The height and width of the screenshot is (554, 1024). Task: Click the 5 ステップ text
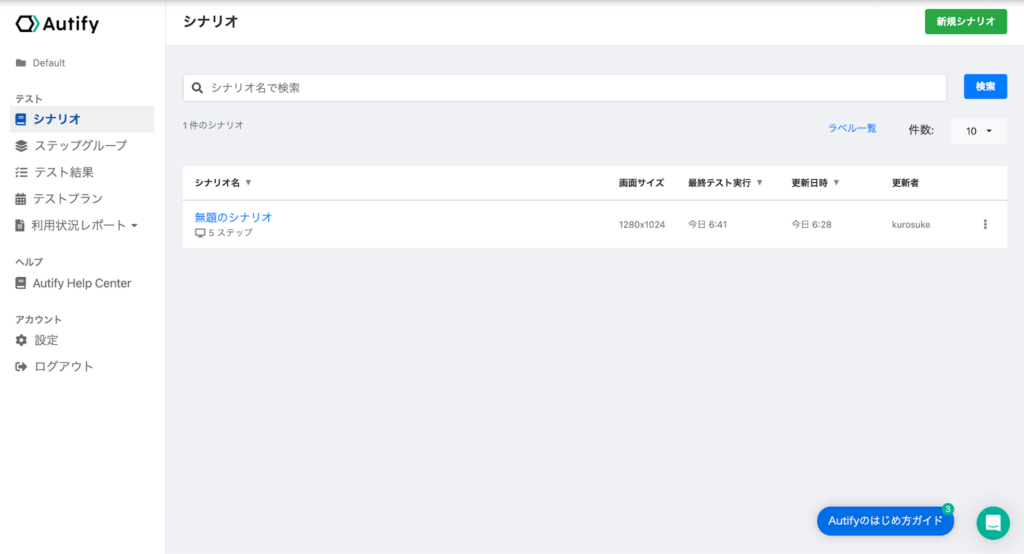point(230,233)
